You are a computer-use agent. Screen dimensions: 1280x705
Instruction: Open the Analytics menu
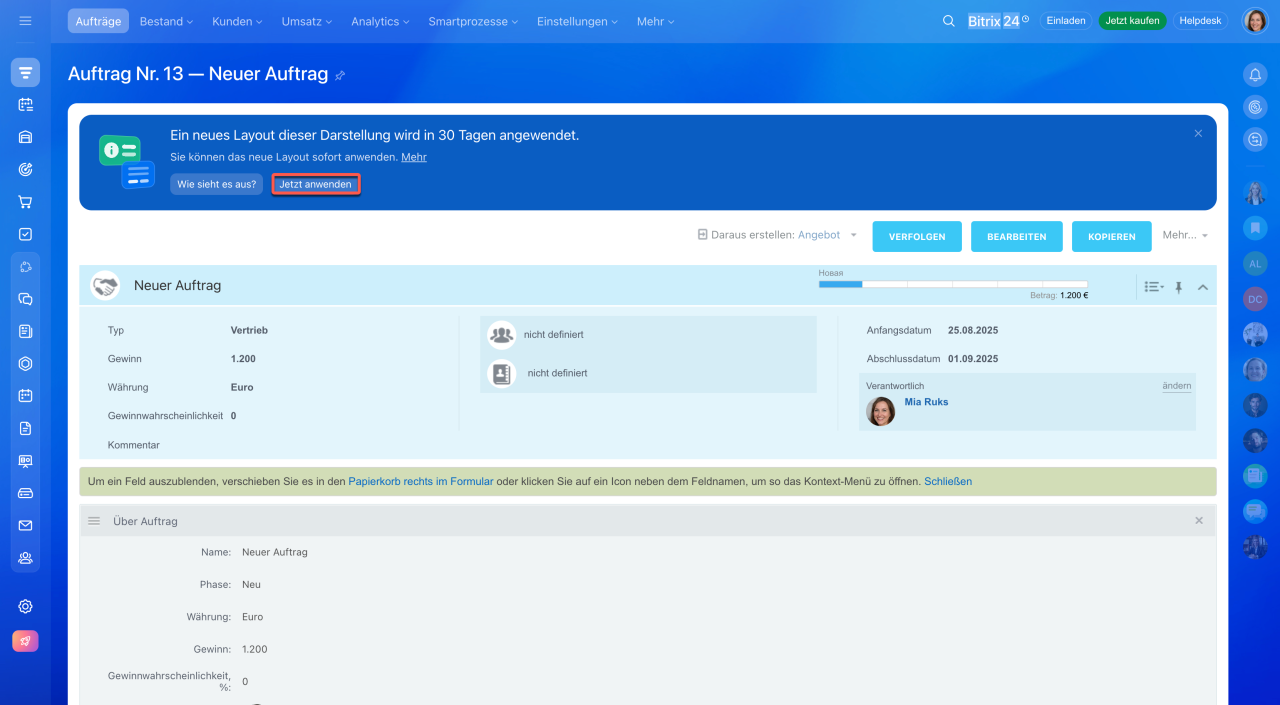point(381,21)
